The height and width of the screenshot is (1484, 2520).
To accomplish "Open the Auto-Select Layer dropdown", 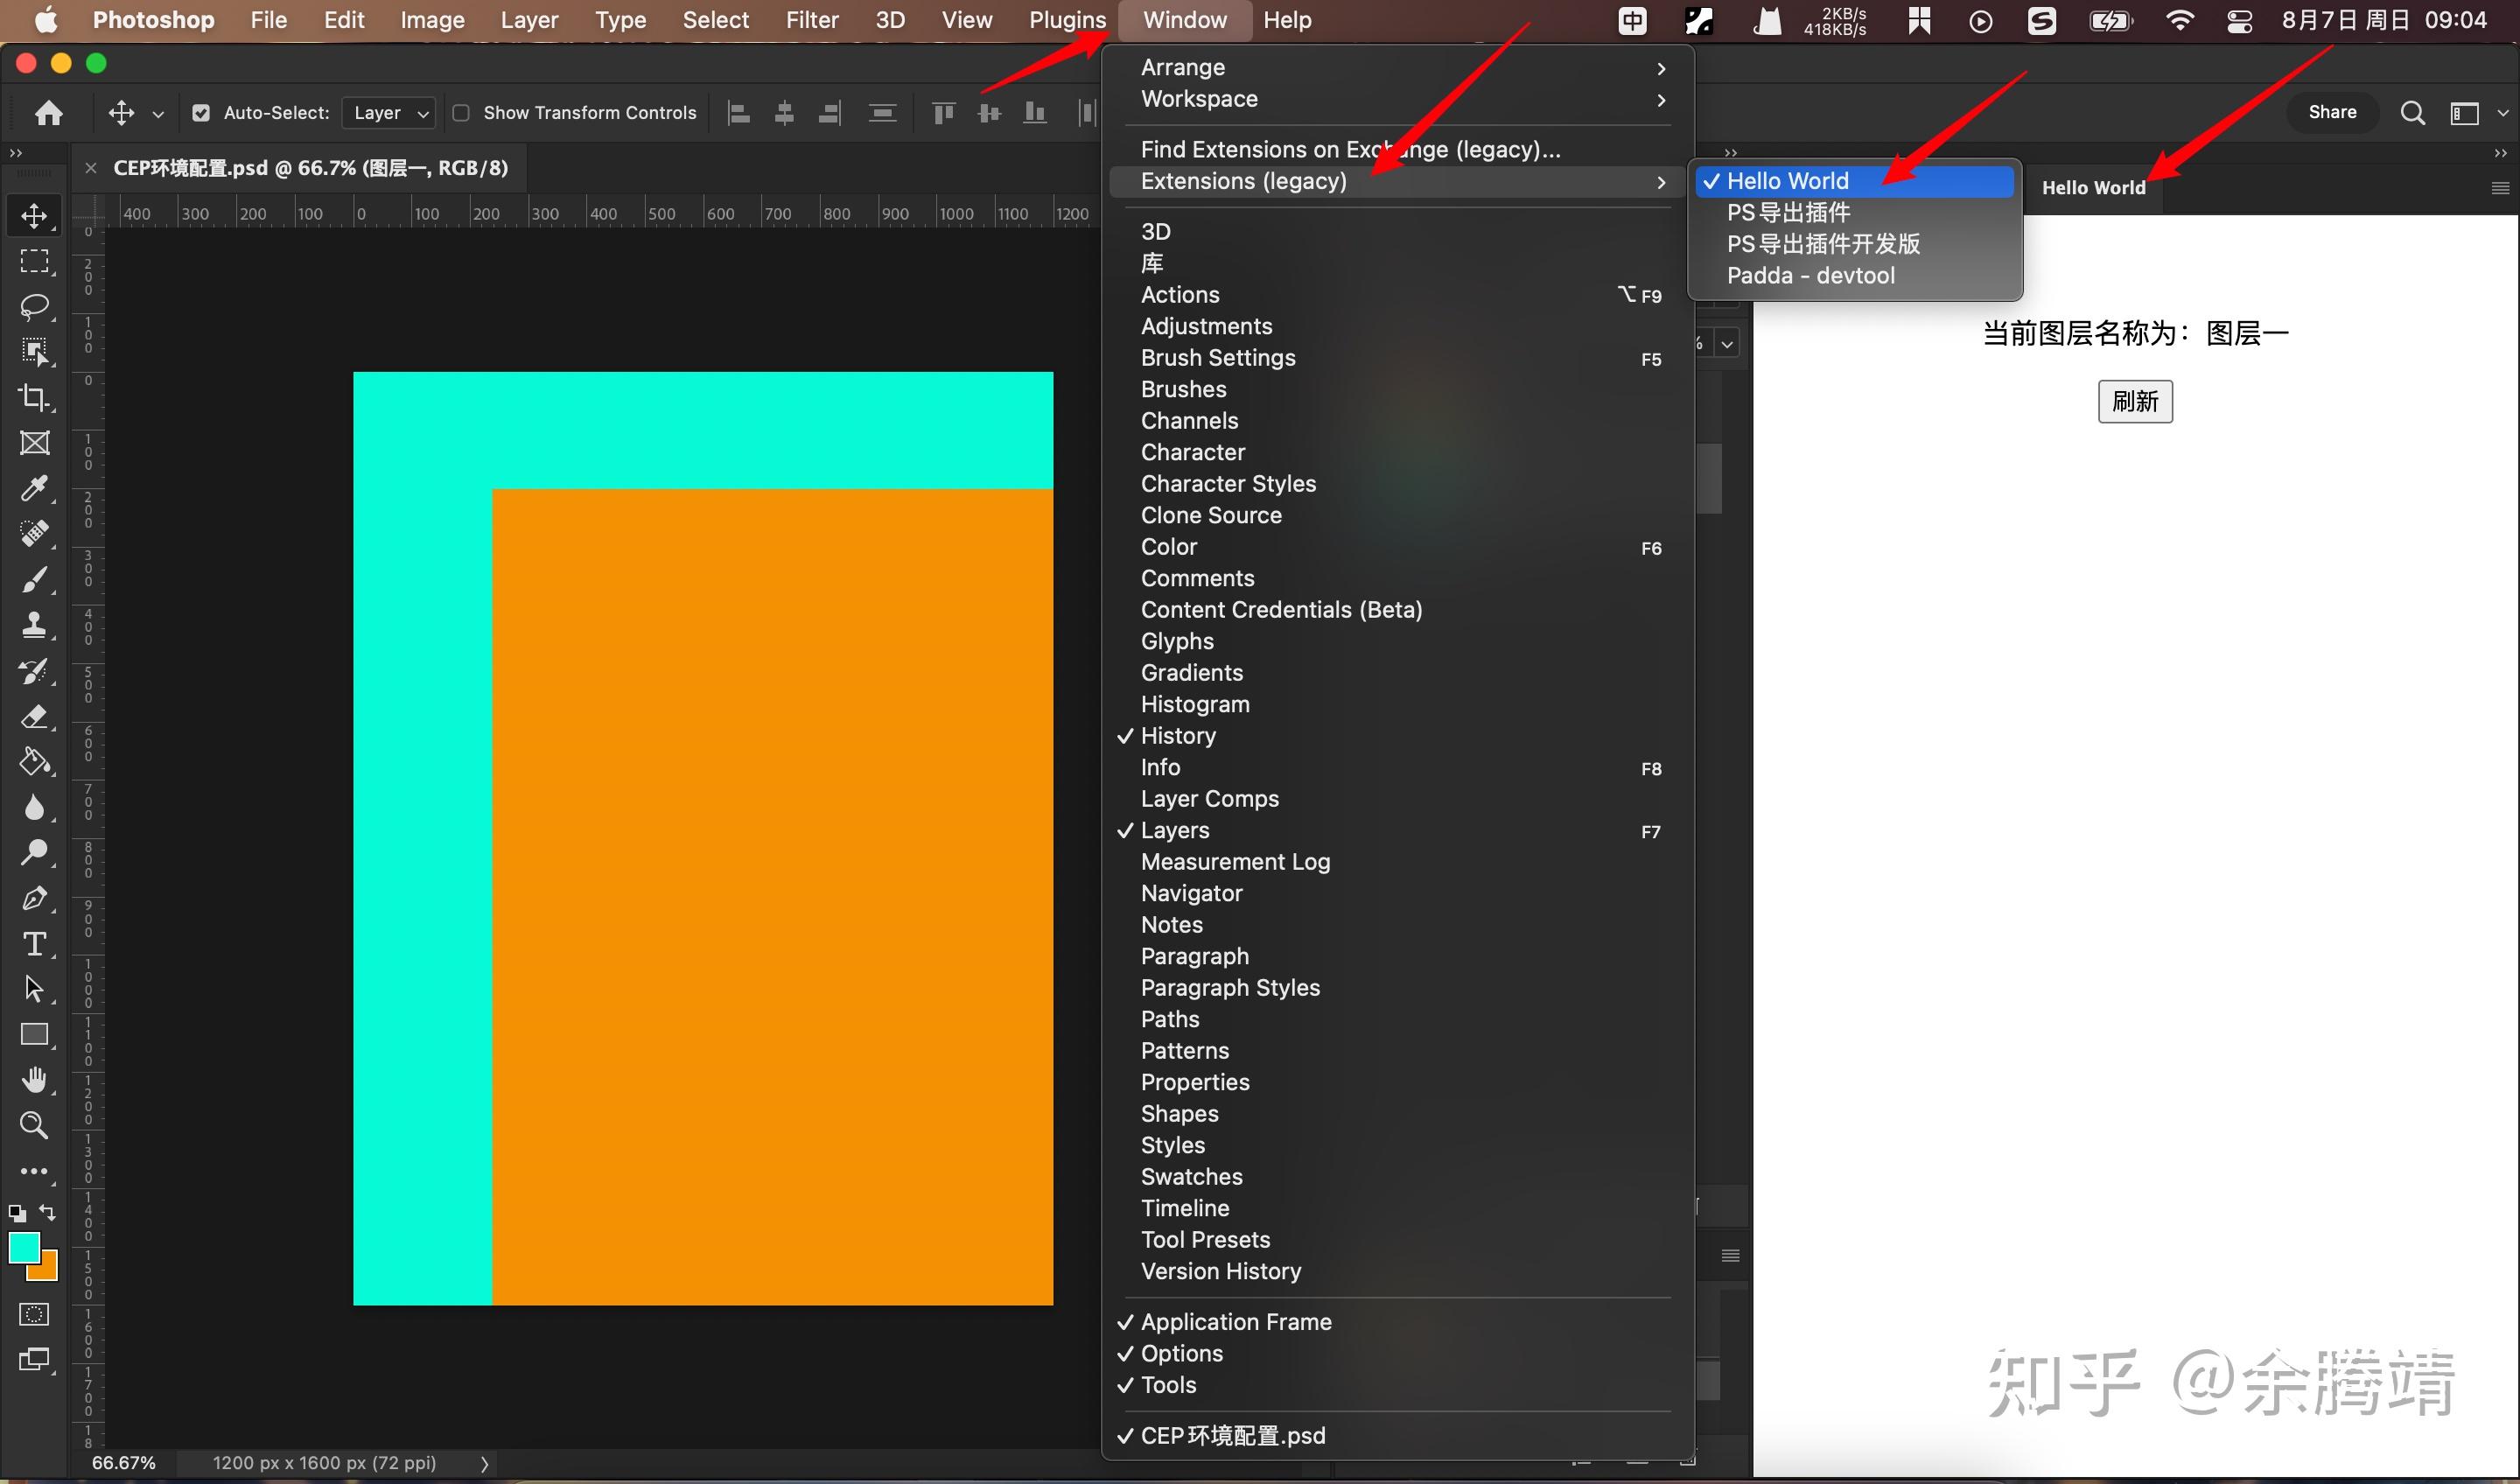I will 389,113.
